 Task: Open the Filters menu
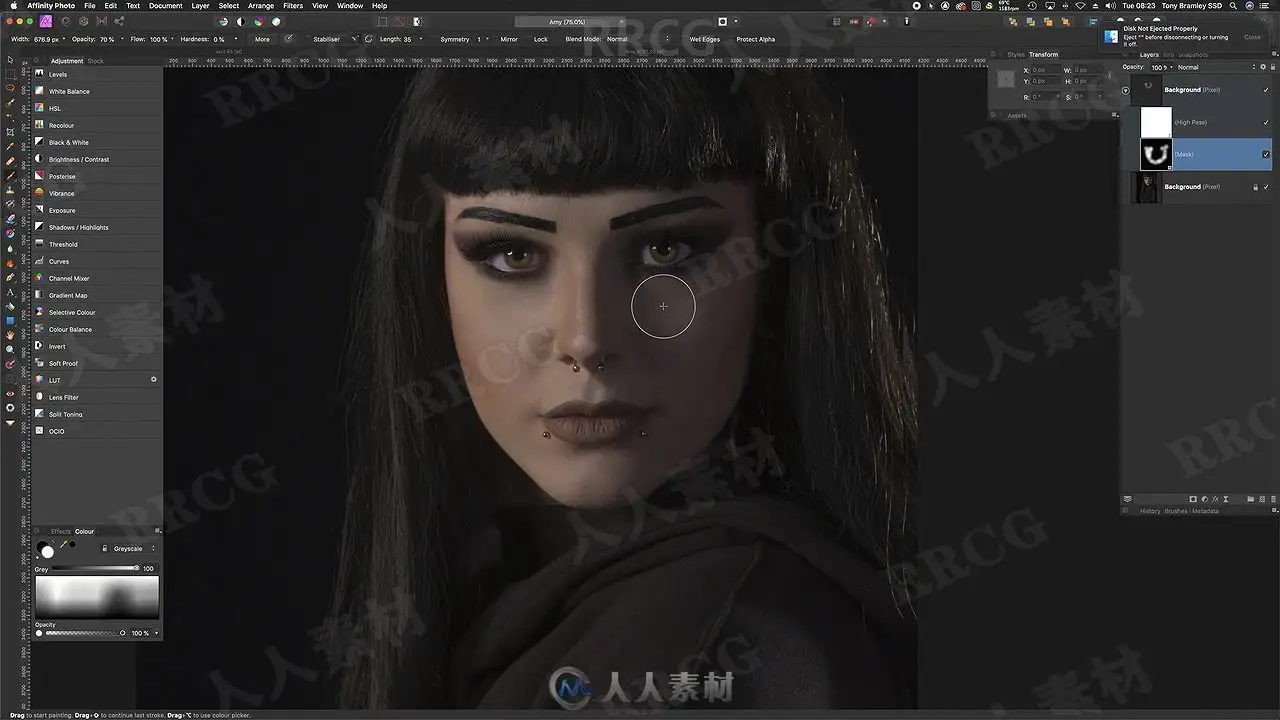pos(293,6)
